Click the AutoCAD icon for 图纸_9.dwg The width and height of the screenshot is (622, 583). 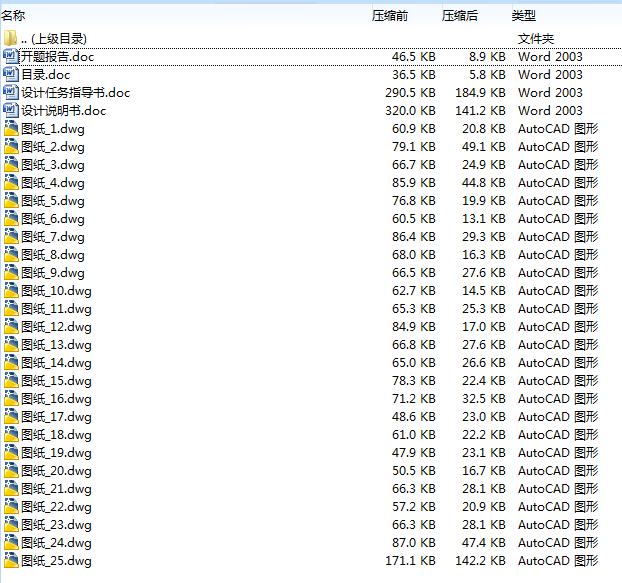11,272
